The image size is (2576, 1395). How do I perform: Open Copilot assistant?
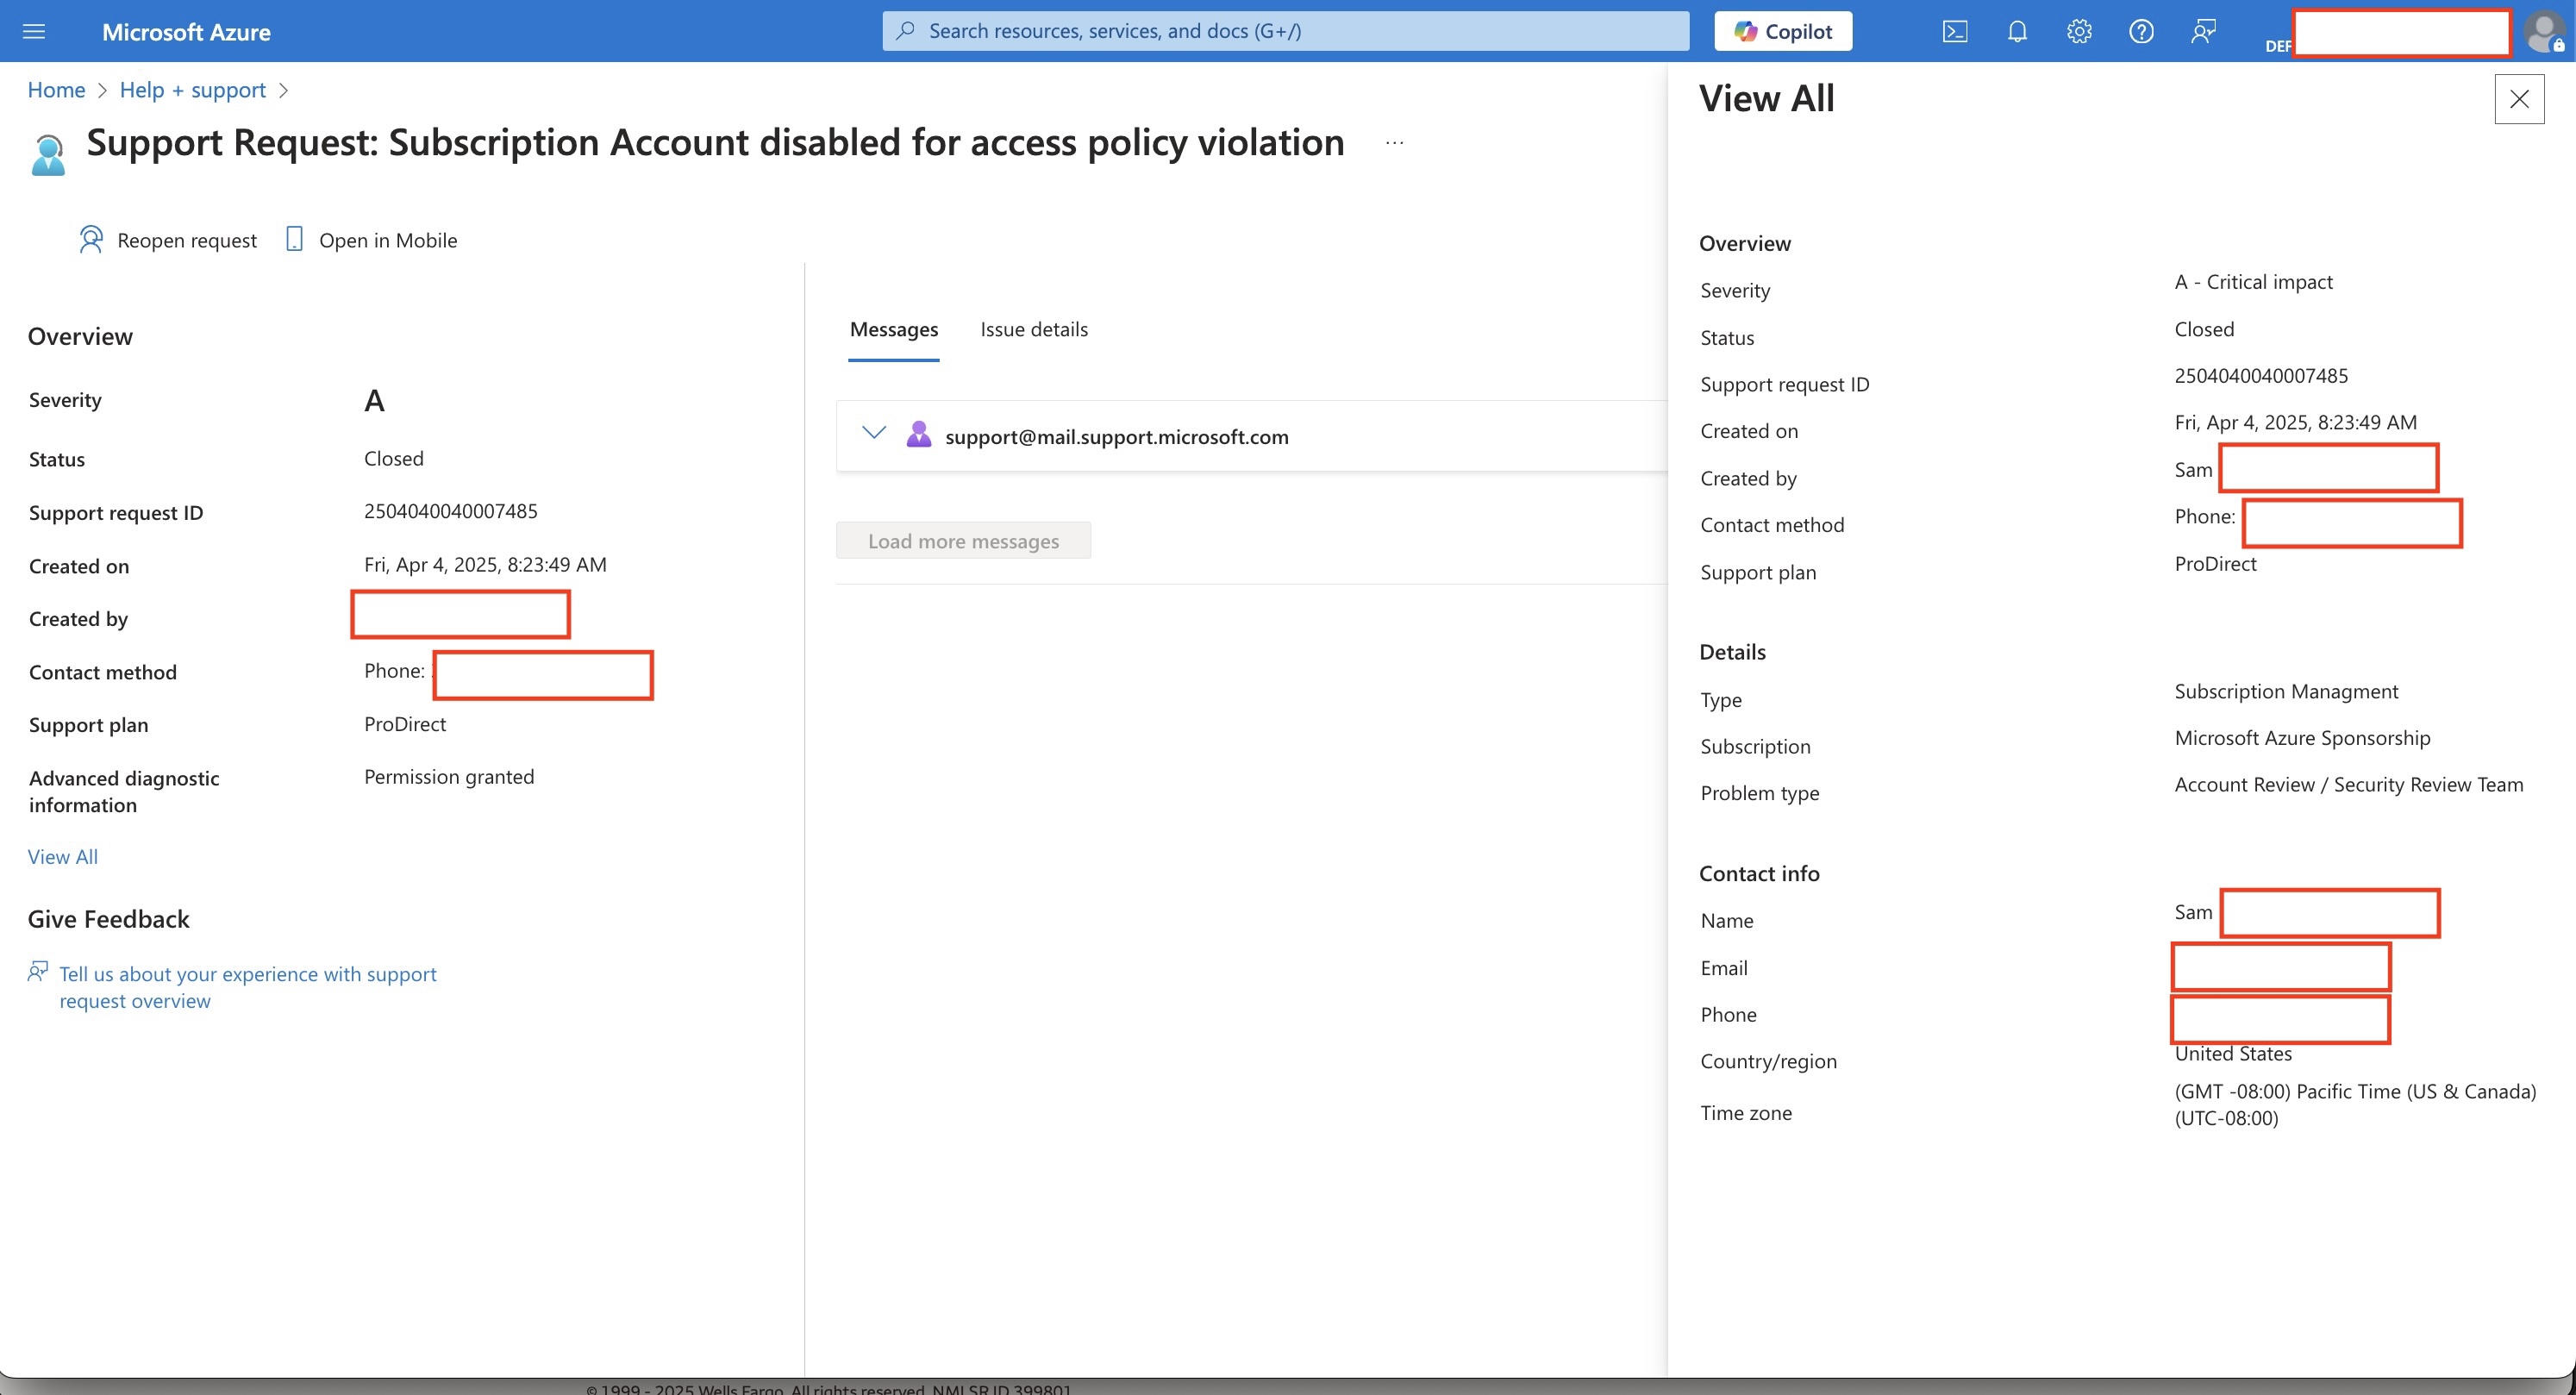coord(1783,31)
